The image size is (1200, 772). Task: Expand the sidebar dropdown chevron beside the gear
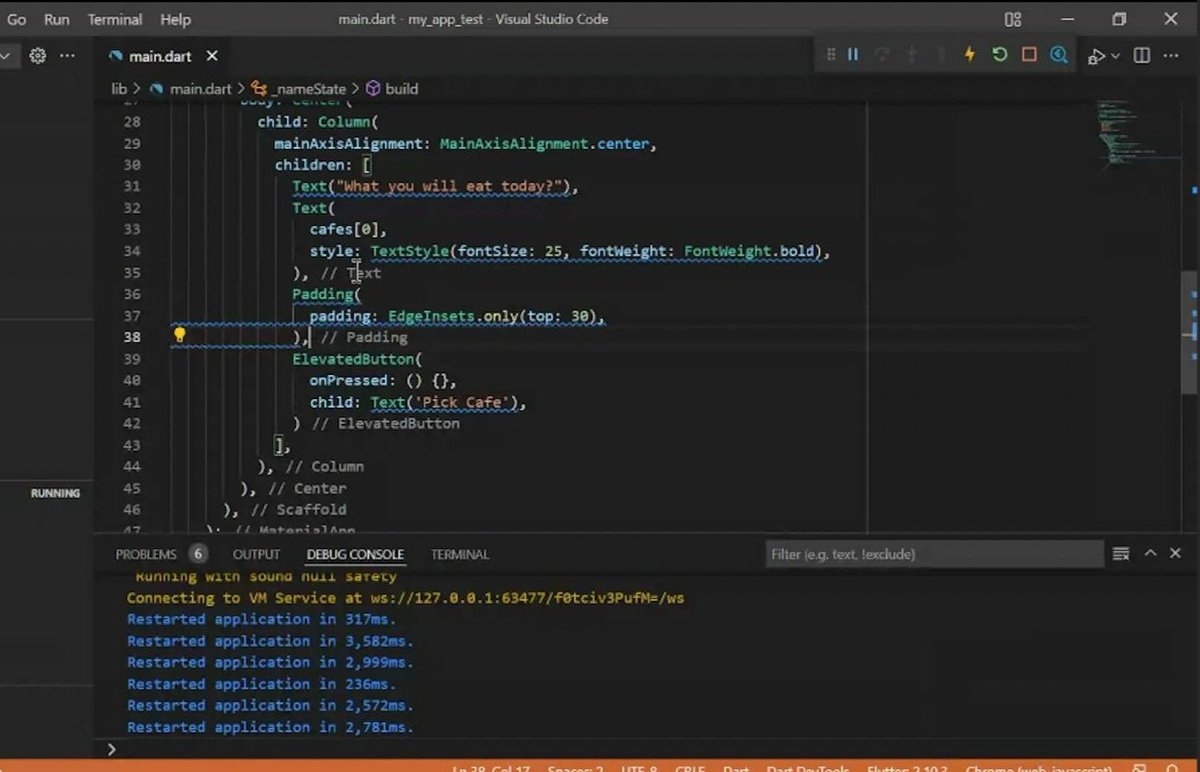coord(5,56)
